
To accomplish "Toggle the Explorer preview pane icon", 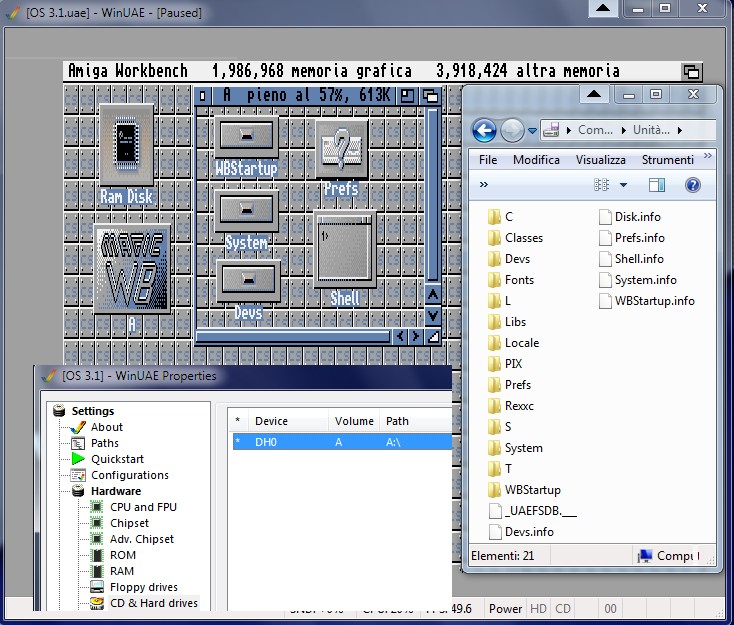I will pyautogui.click(x=657, y=185).
